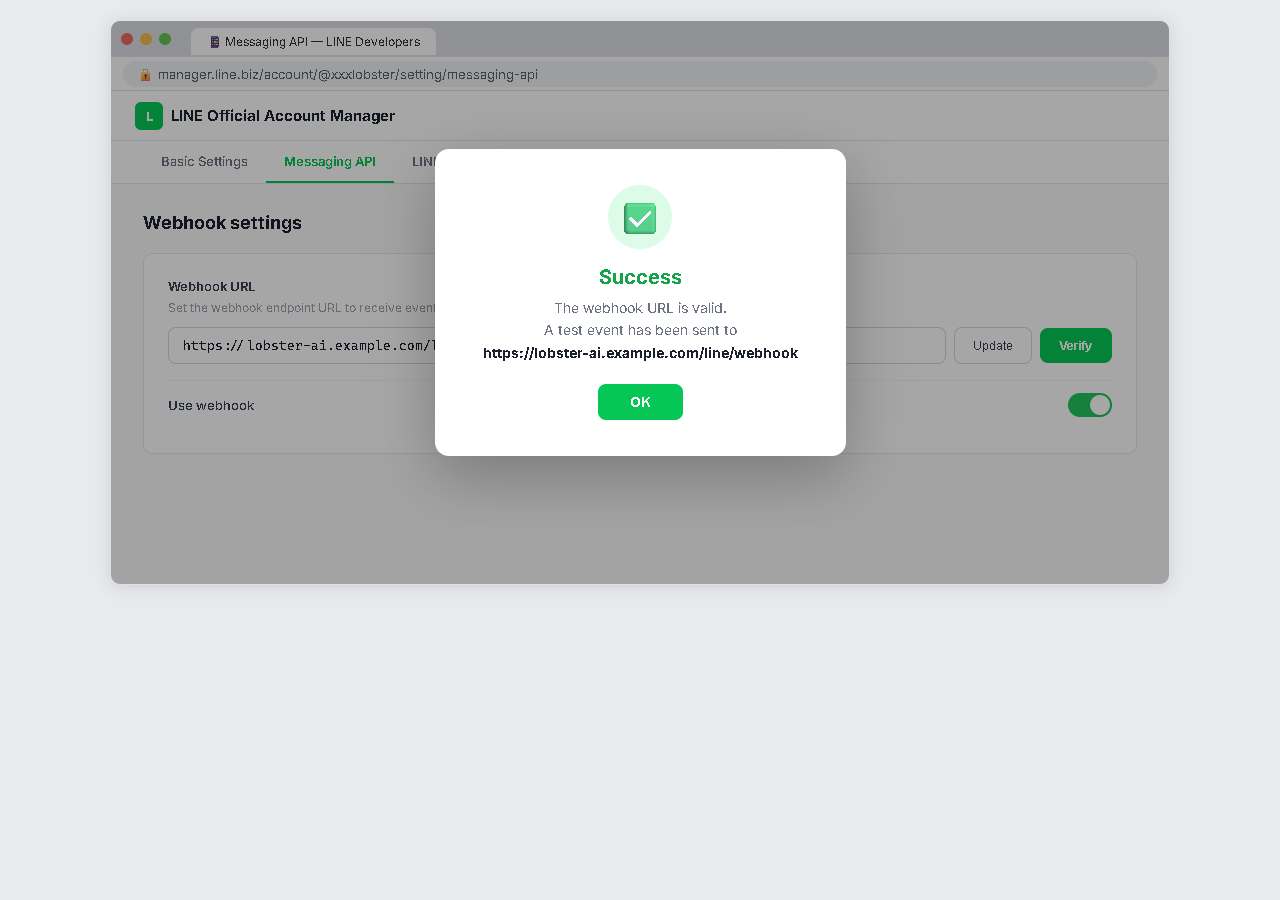Image resolution: width=1280 pixels, height=900 pixels.
Task: Select the partially hidden LINE tab
Action: [x=422, y=161]
